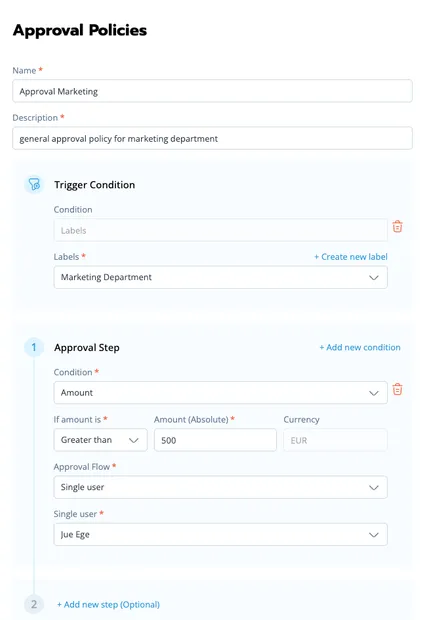
Task: Open the Amount condition dropdown
Action: [x=220, y=393]
